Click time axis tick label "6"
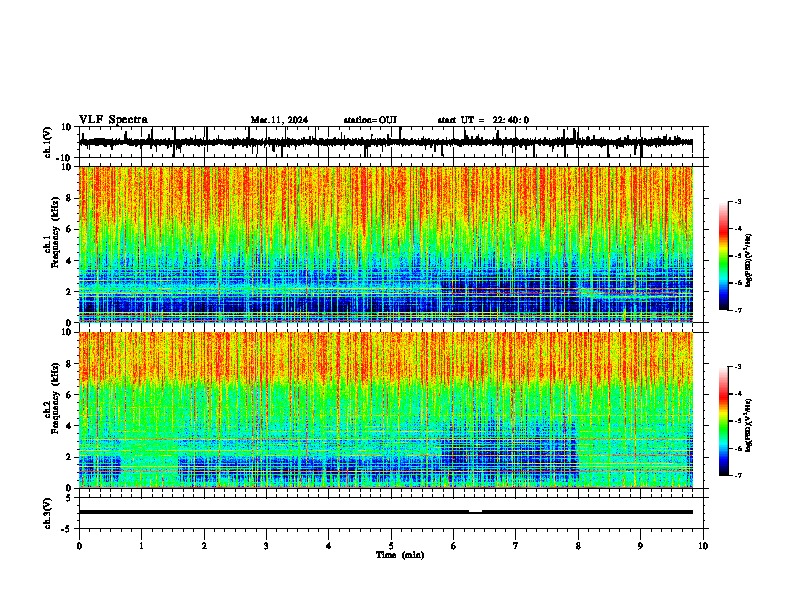Image resolution: width=792 pixels, height=612 pixels. [454, 546]
